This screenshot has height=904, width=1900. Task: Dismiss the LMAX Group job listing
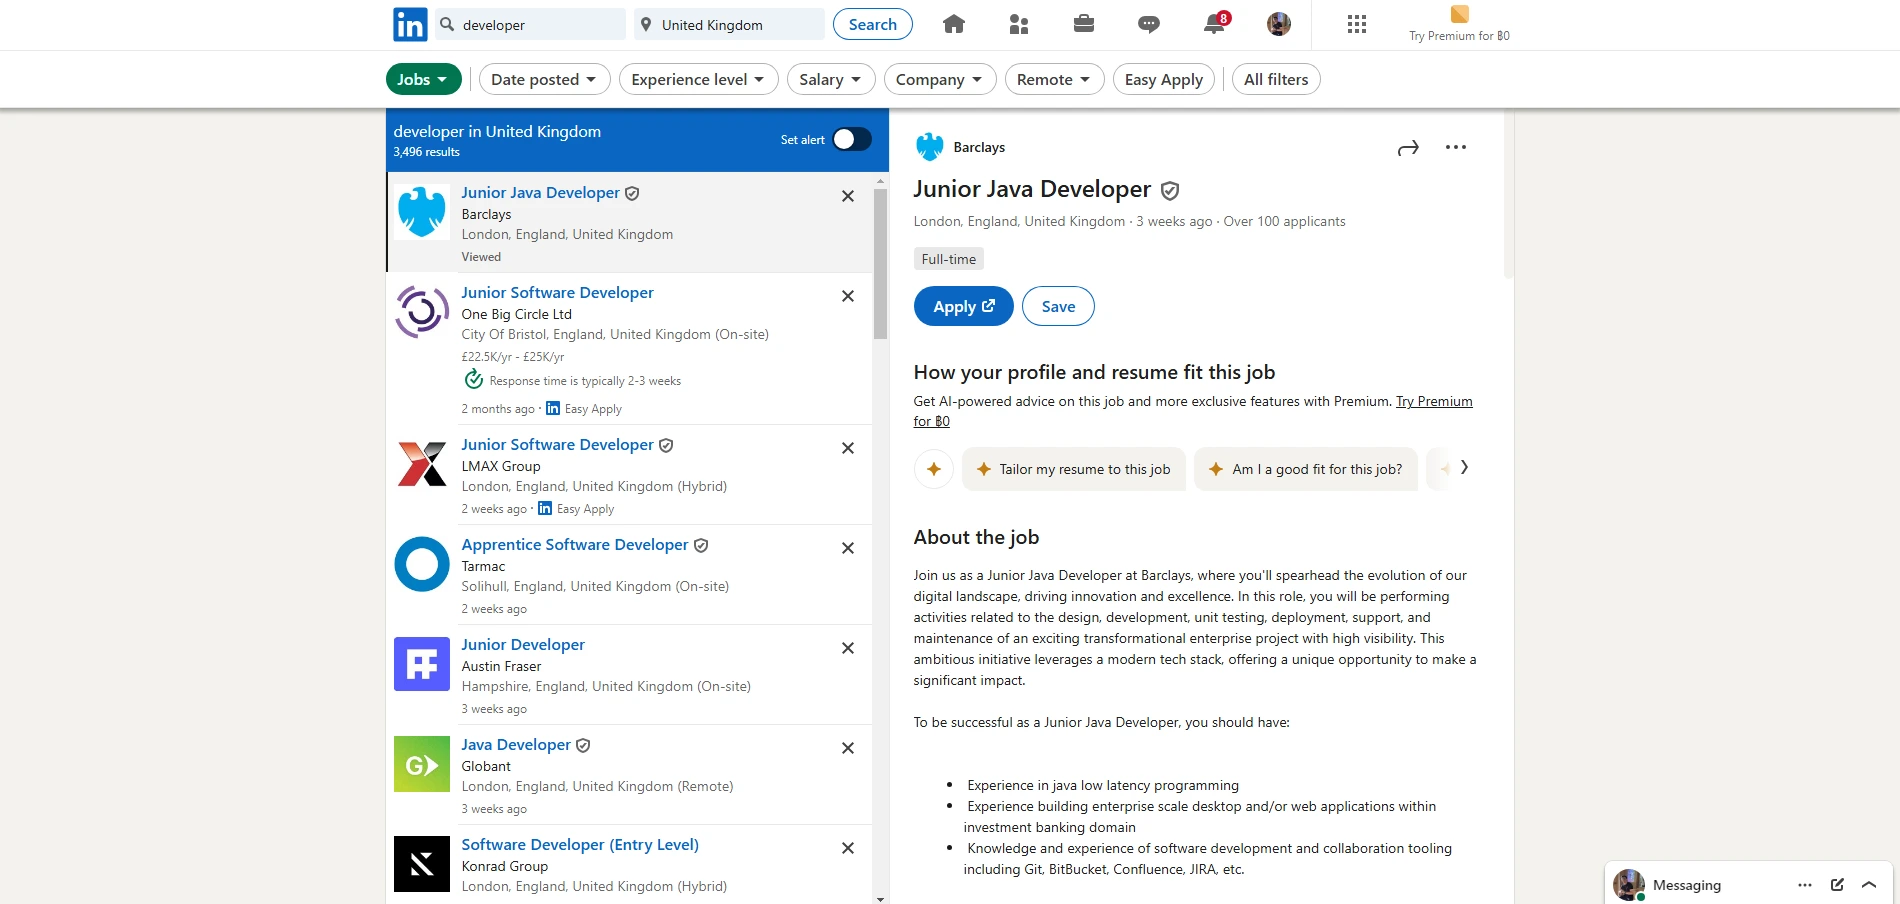click(x=848, y=448)
